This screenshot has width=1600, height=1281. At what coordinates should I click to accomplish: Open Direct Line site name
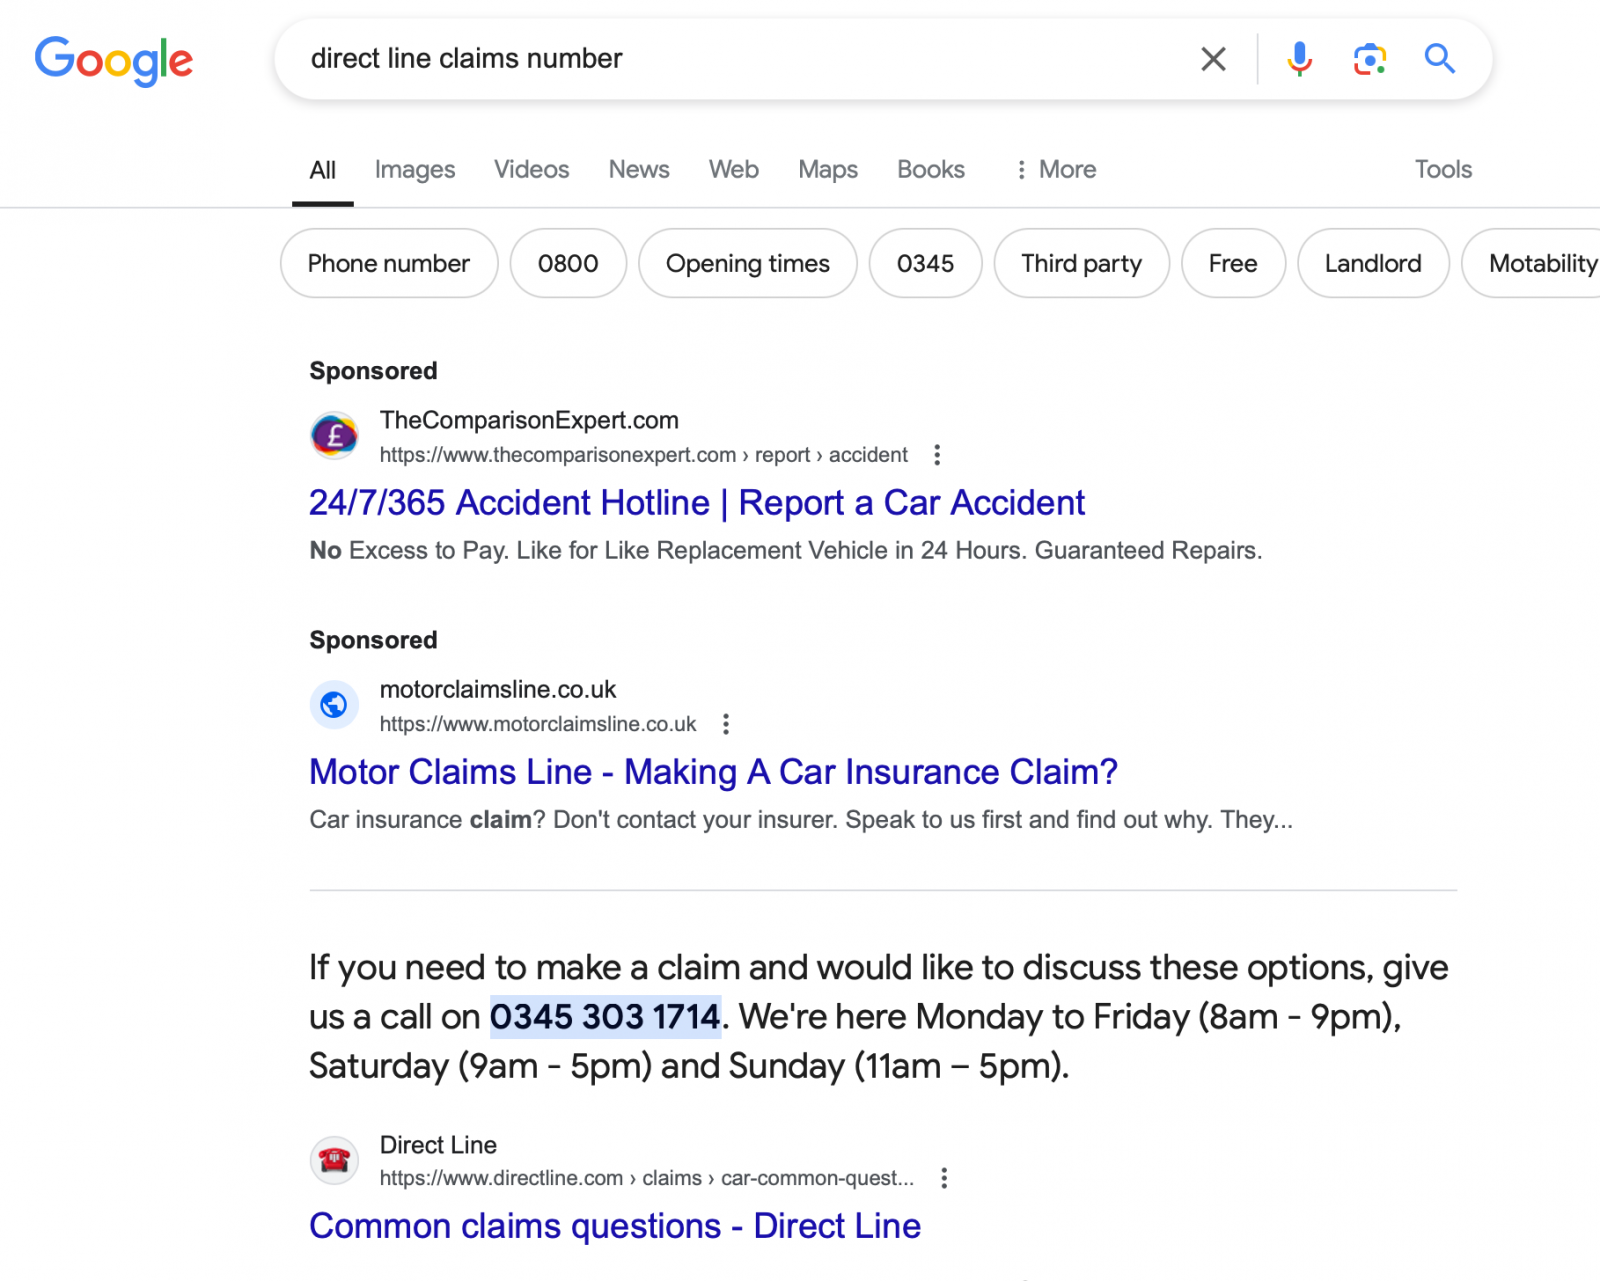point(438,1145)
